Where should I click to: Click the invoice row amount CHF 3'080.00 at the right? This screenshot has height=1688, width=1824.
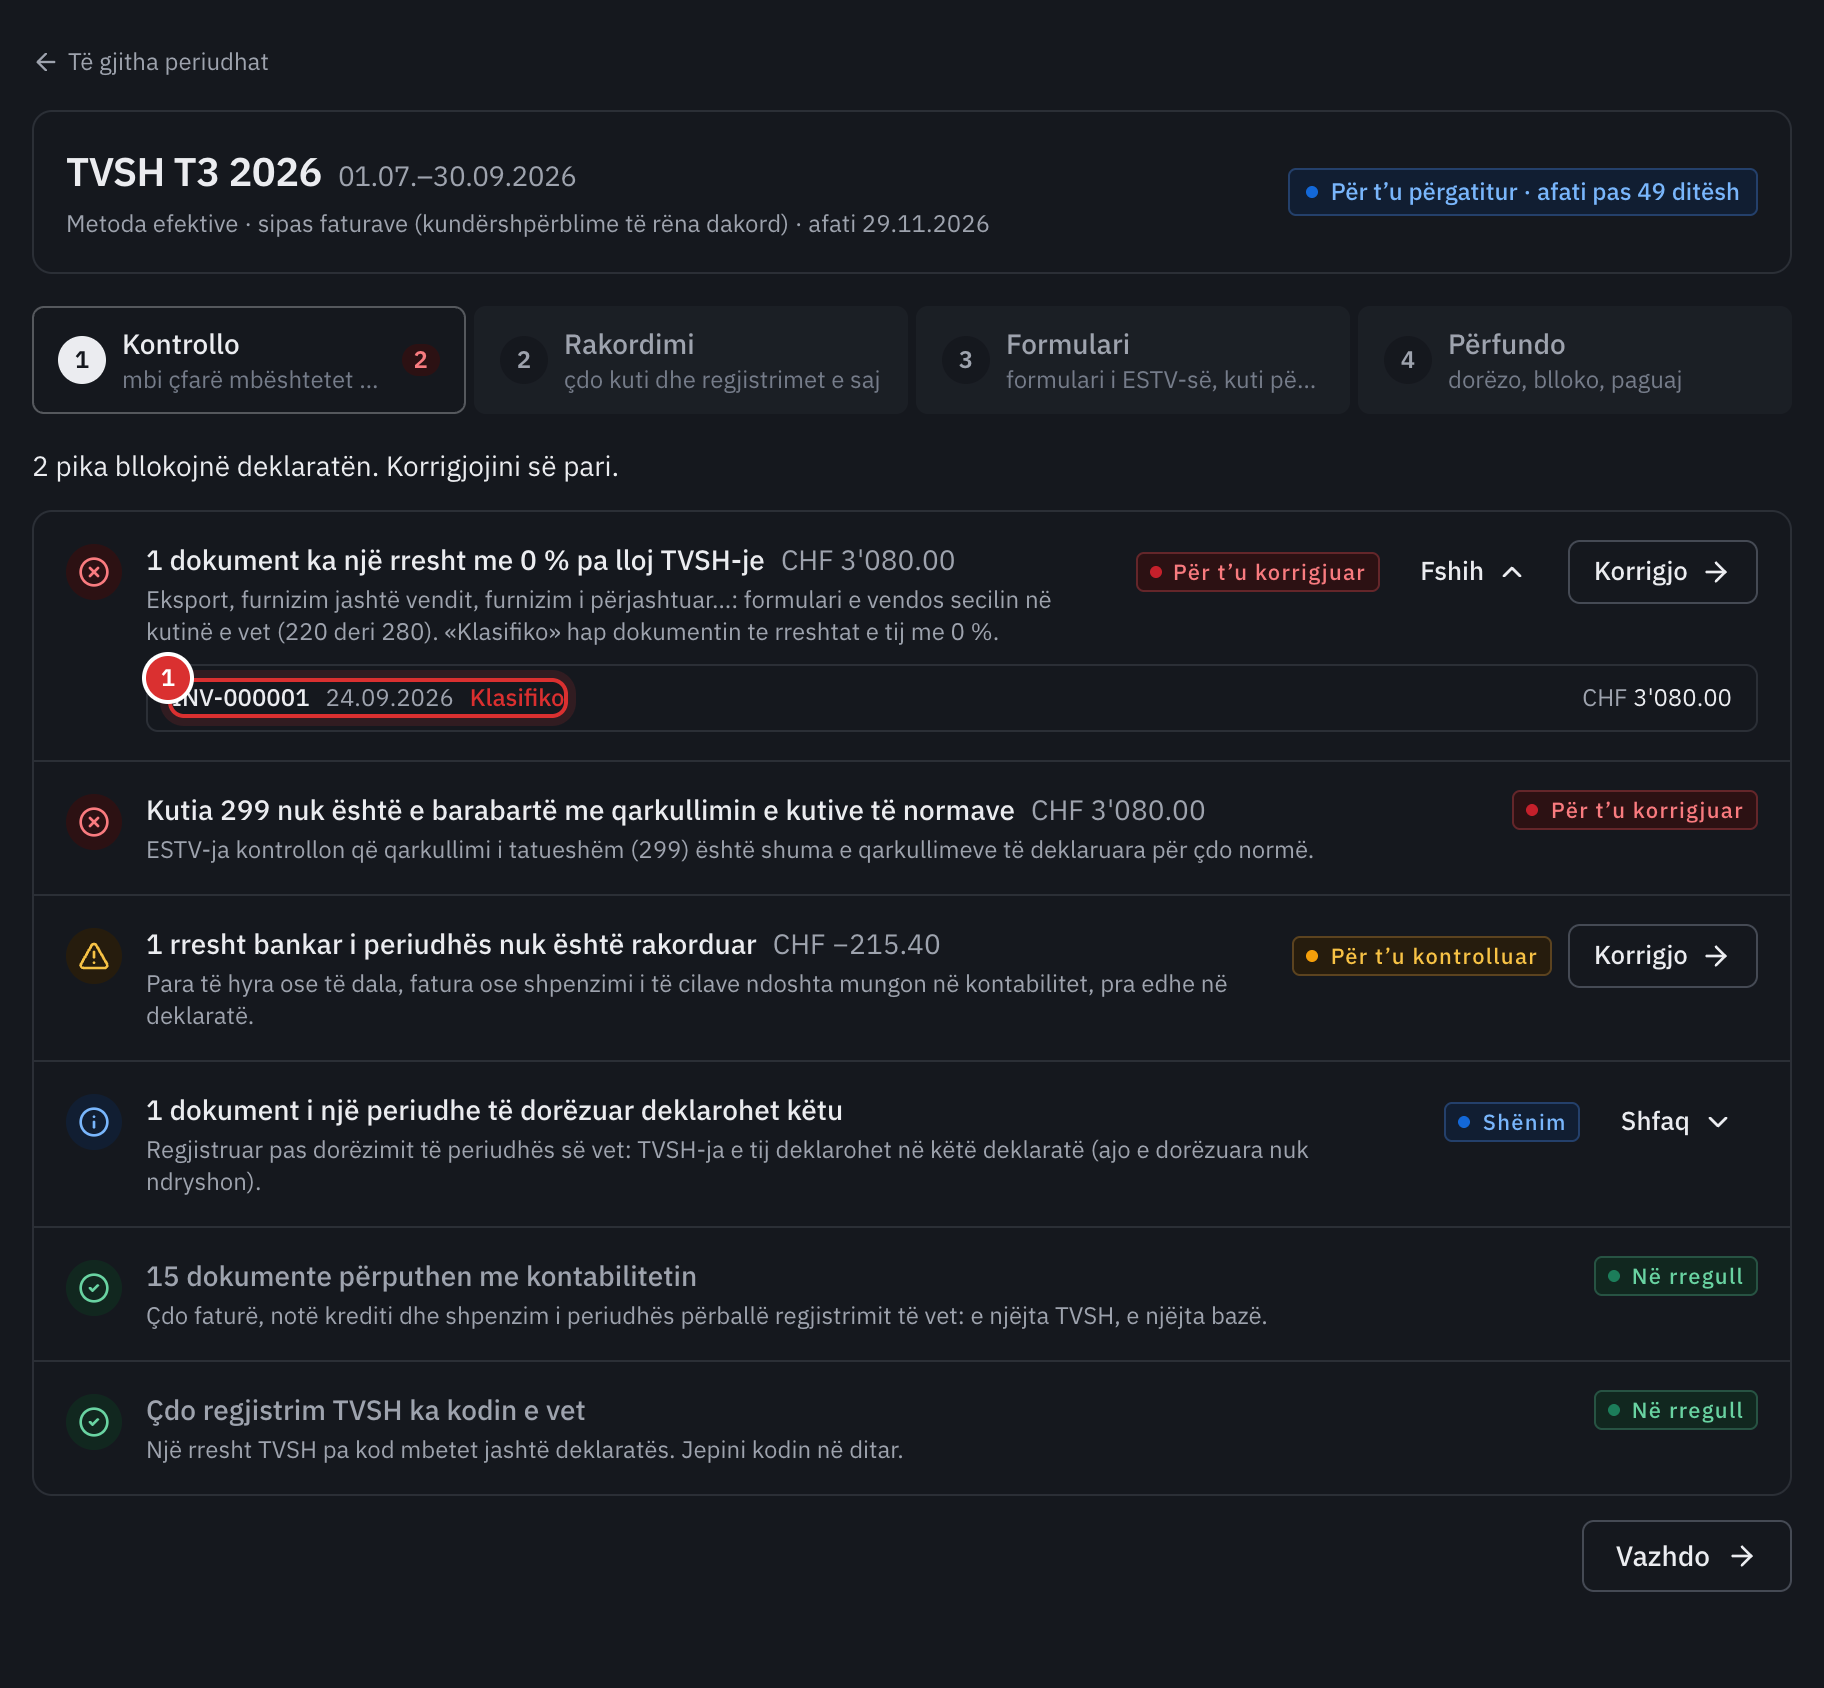click(x=1657, y=698)
